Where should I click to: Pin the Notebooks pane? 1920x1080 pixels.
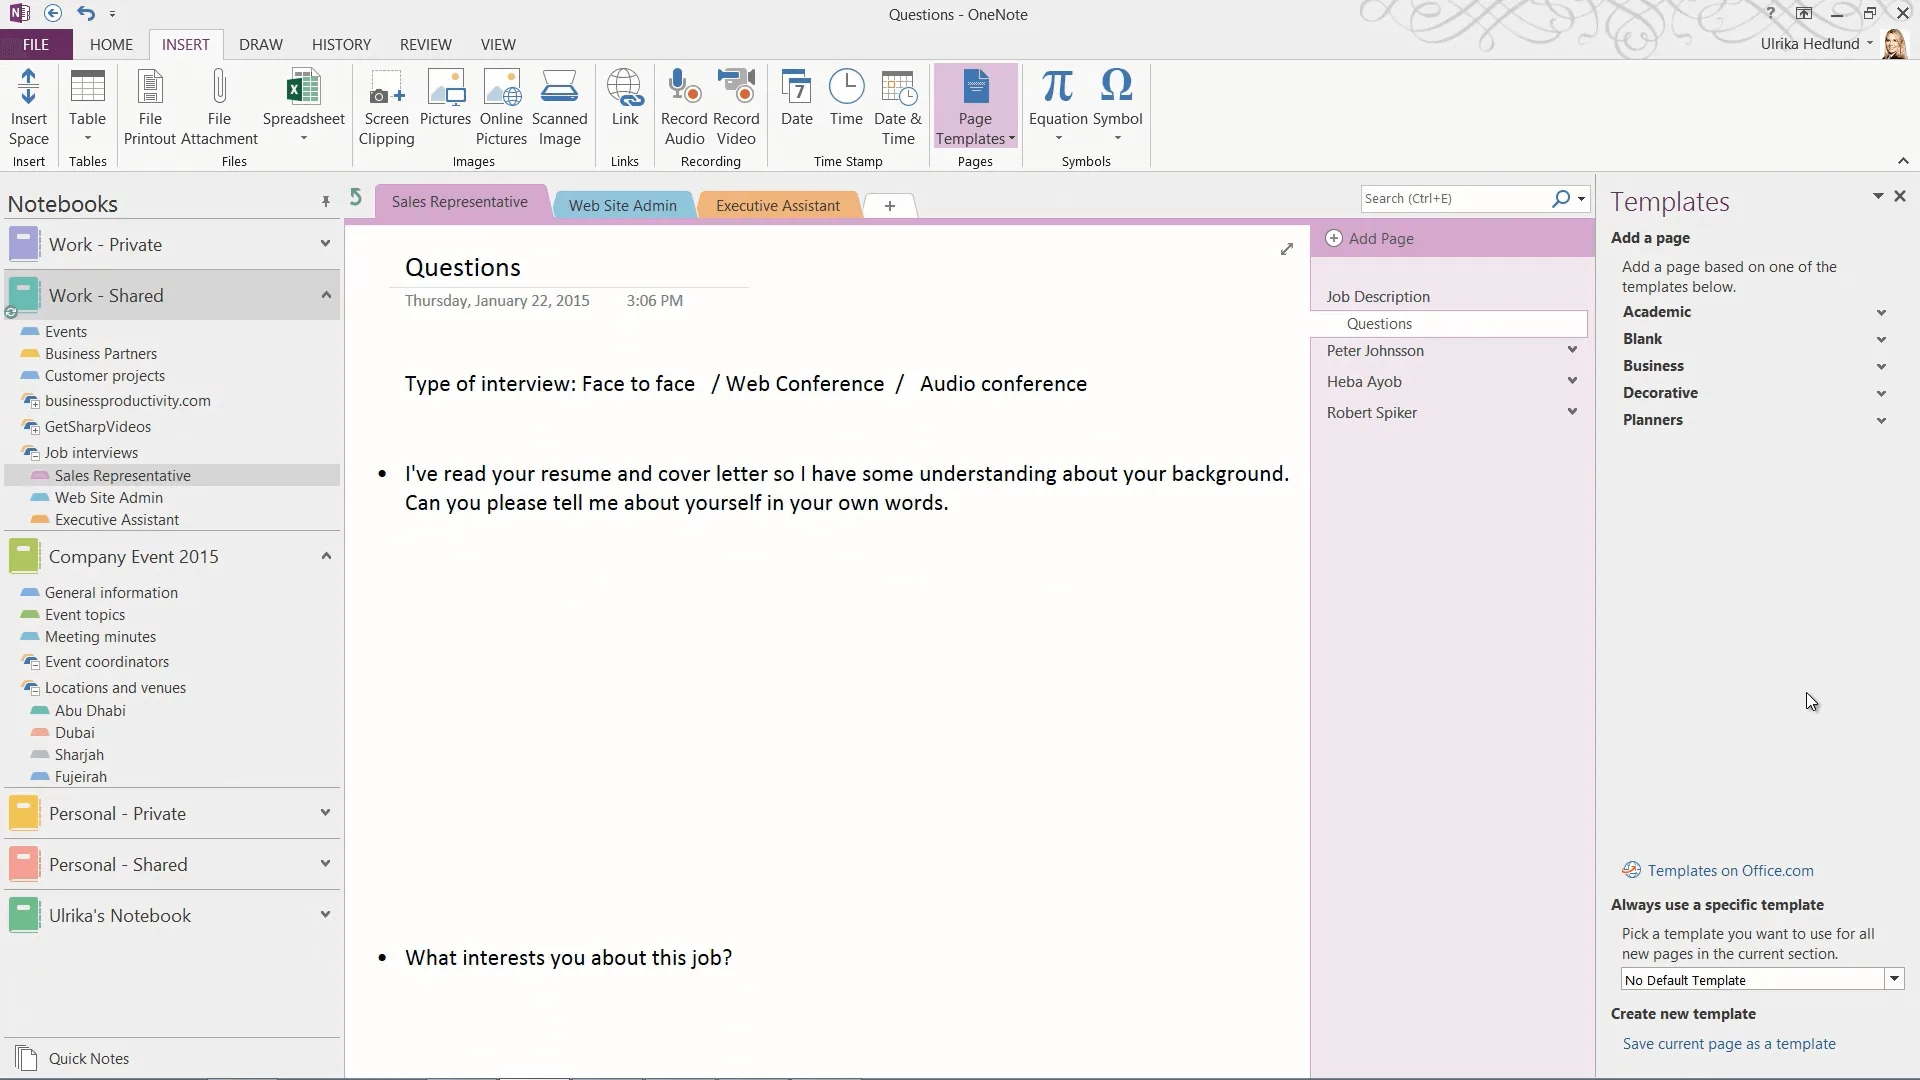coord(326,202)
